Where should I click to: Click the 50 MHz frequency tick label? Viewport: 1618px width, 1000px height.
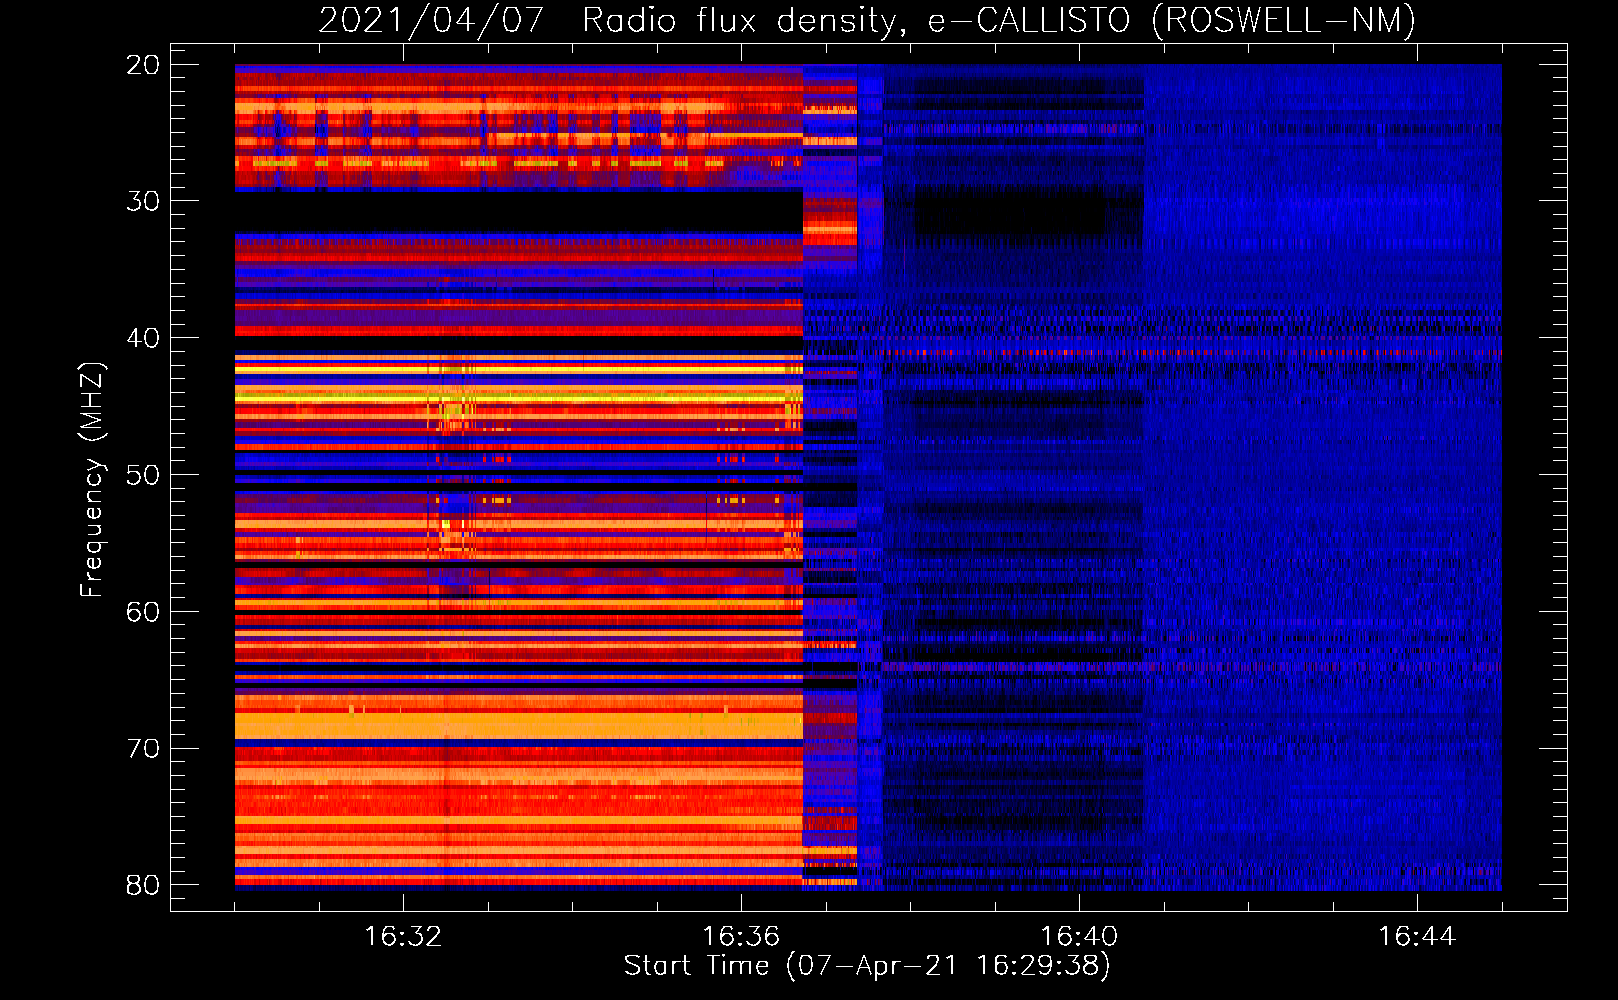tap(143, 475)
